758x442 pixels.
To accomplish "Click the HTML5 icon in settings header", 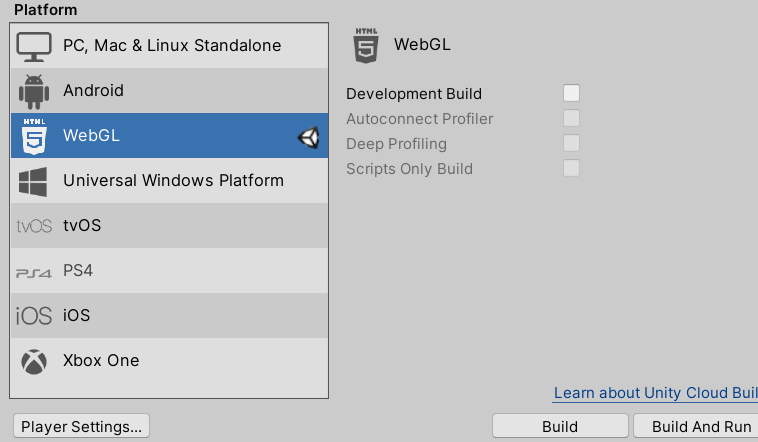I will coord(366,45).
